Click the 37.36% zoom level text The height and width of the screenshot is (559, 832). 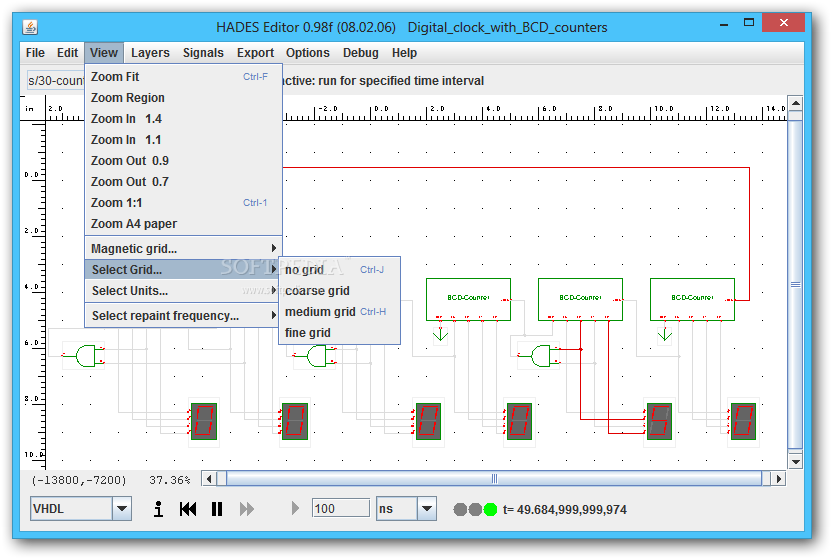tap(169, 480)
